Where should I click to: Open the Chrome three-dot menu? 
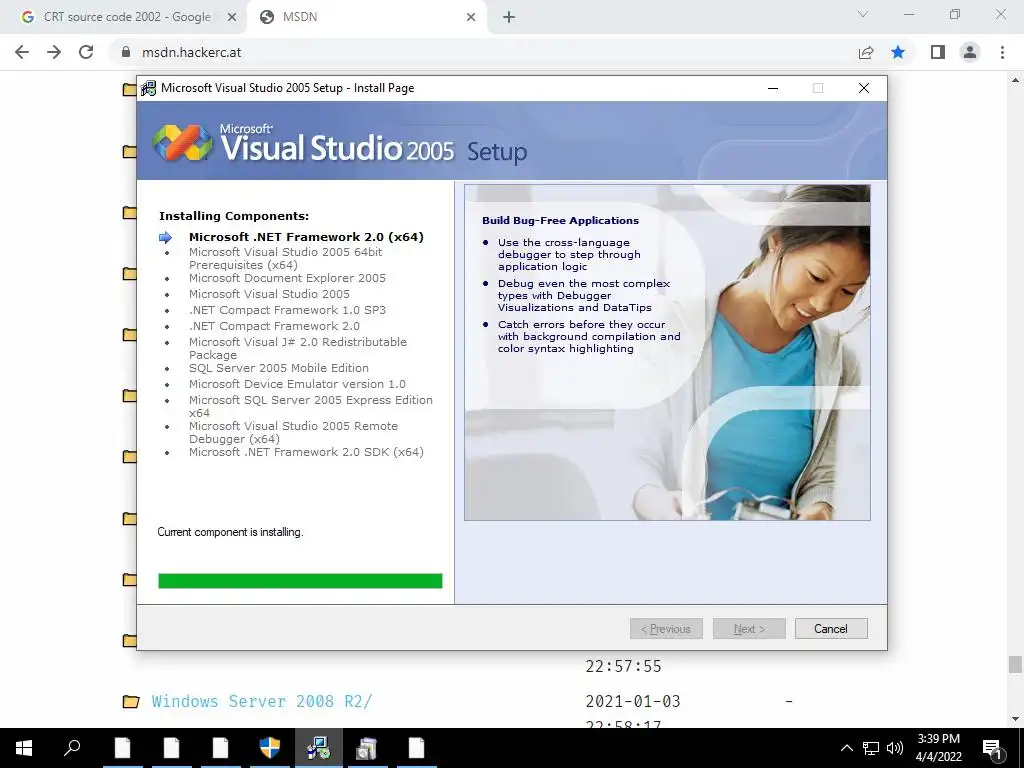click(x=1002, y=52)
